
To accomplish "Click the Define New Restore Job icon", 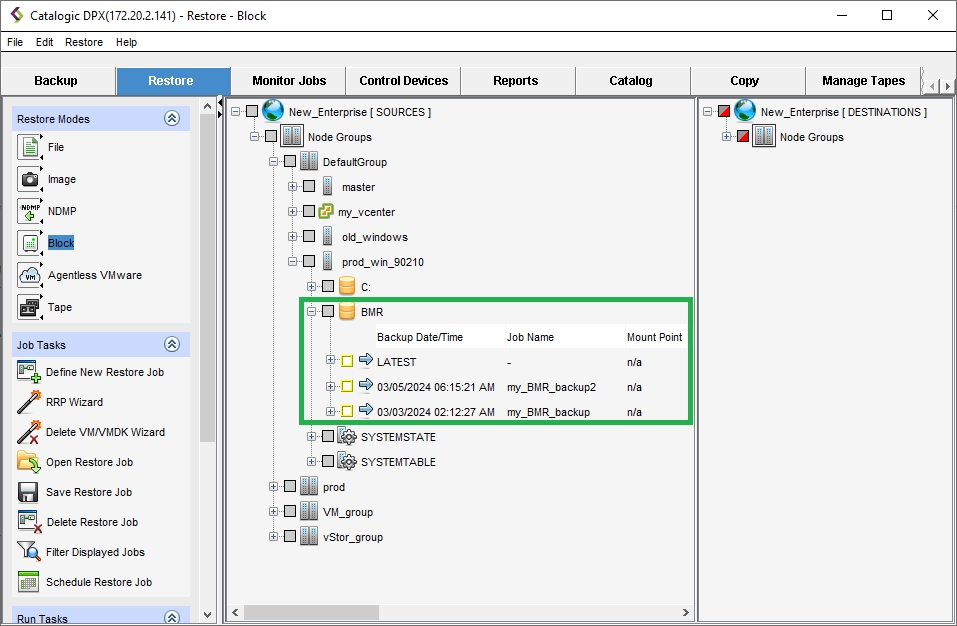I will [28, 372].
